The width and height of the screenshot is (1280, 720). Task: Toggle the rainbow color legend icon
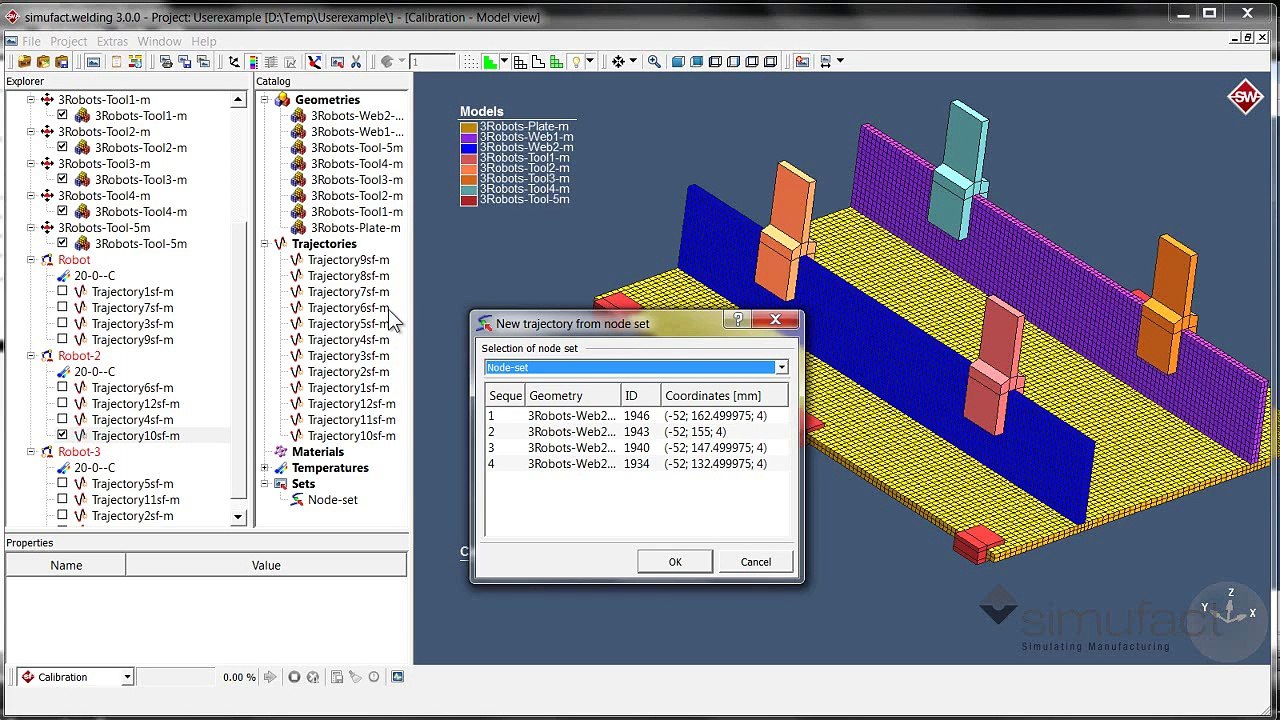[253, 62]
